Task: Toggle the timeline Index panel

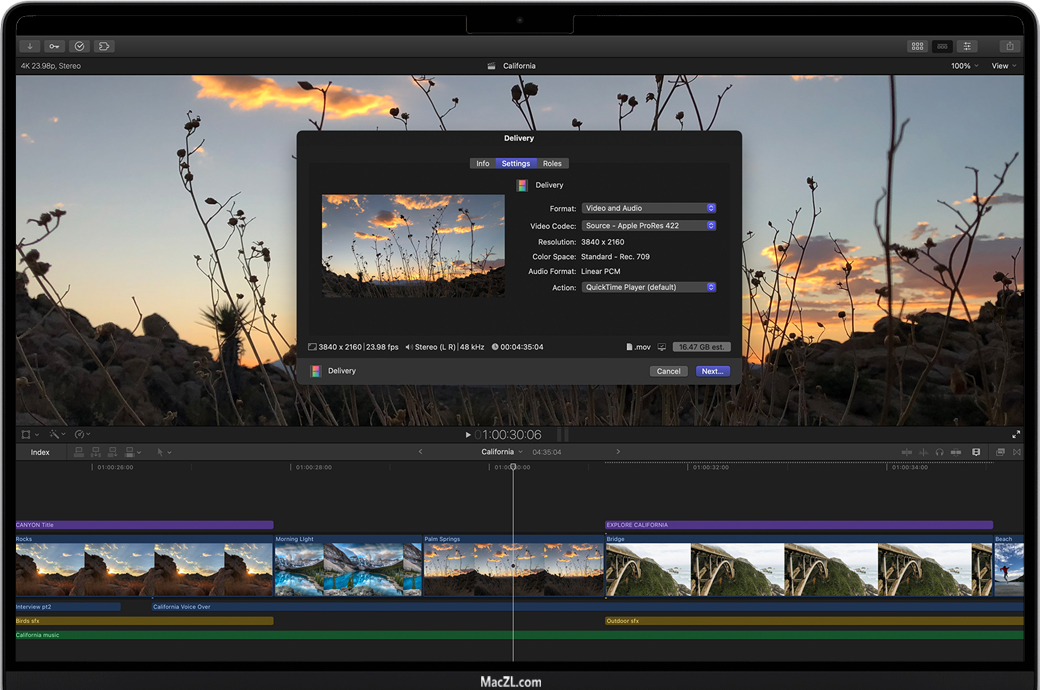Action: pyautogui.click(x=40, y=452)
